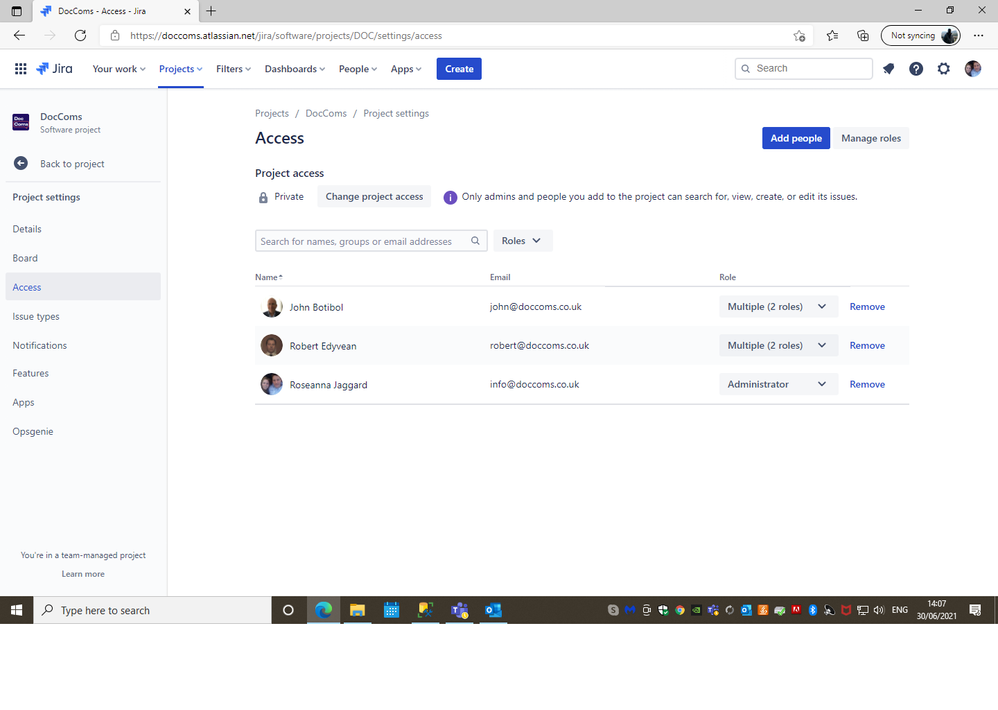Open Roseanna Jaggard's Administrator role dropdown
The width and height of the screenshot is (998, 710).
778,384
